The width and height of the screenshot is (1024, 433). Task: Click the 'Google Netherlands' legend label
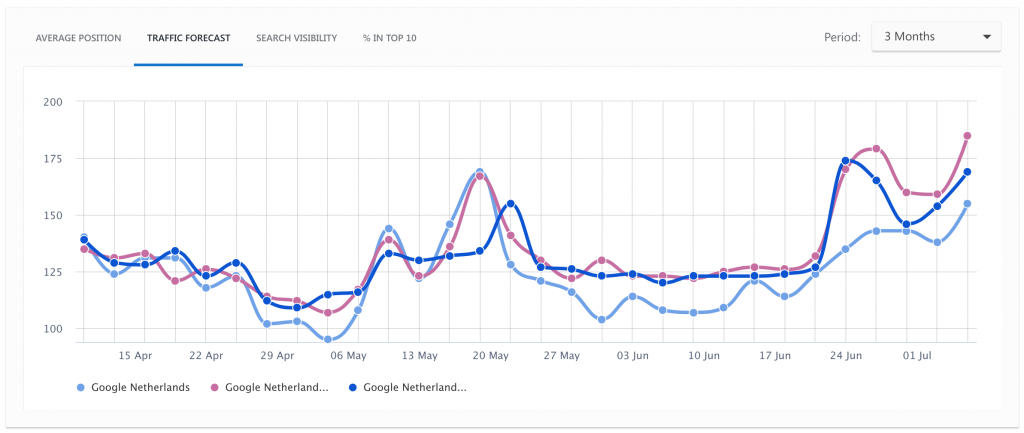(140, 387)
